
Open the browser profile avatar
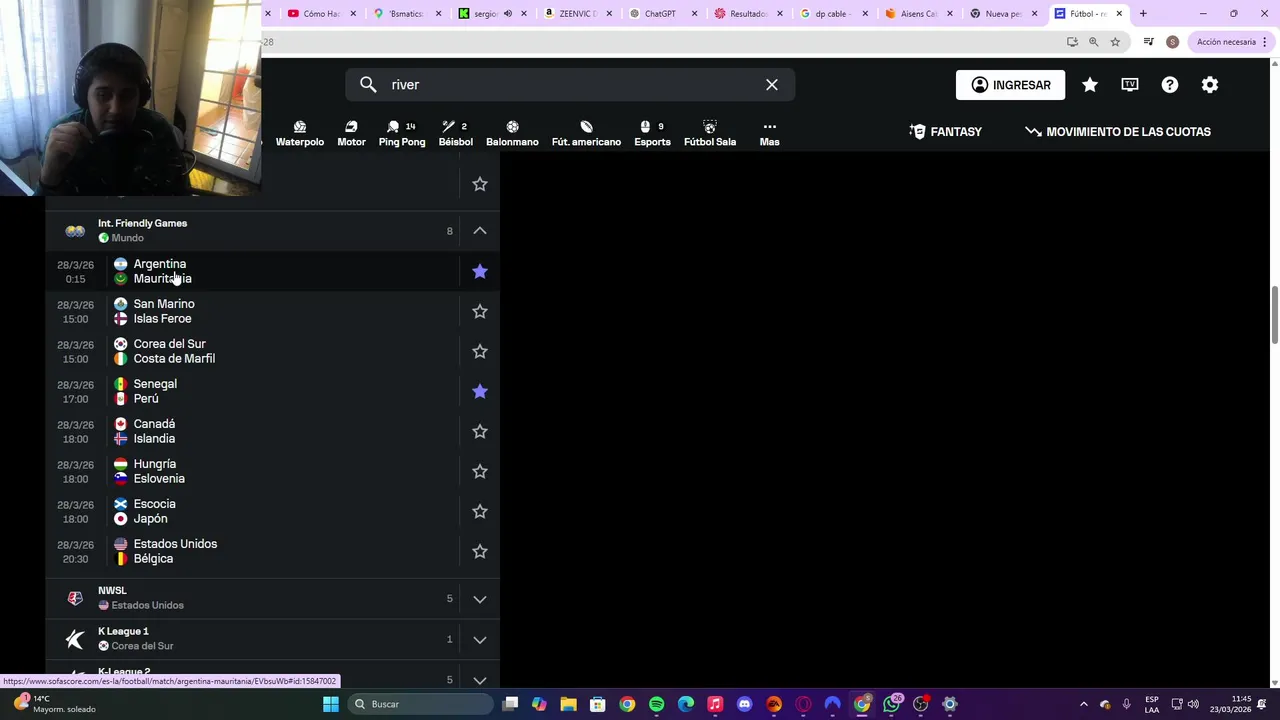(1172, 42)
